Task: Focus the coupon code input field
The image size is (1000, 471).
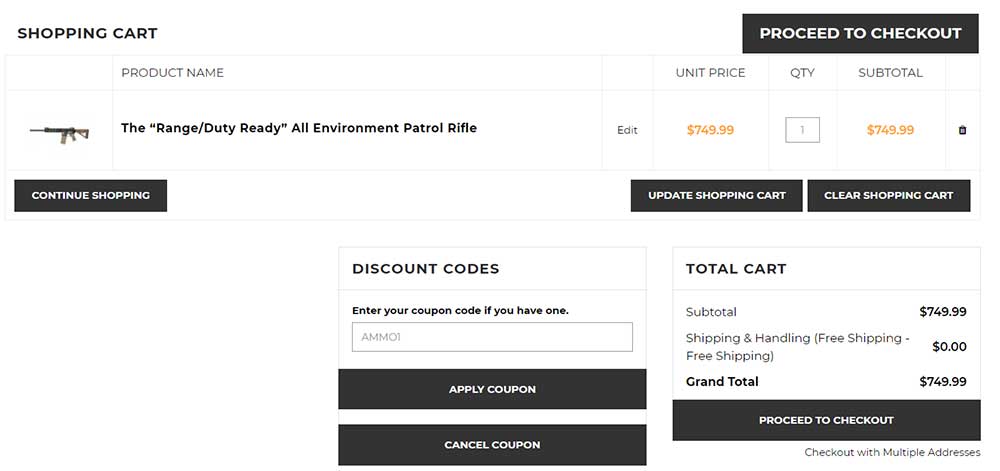Action: [492, 337]
